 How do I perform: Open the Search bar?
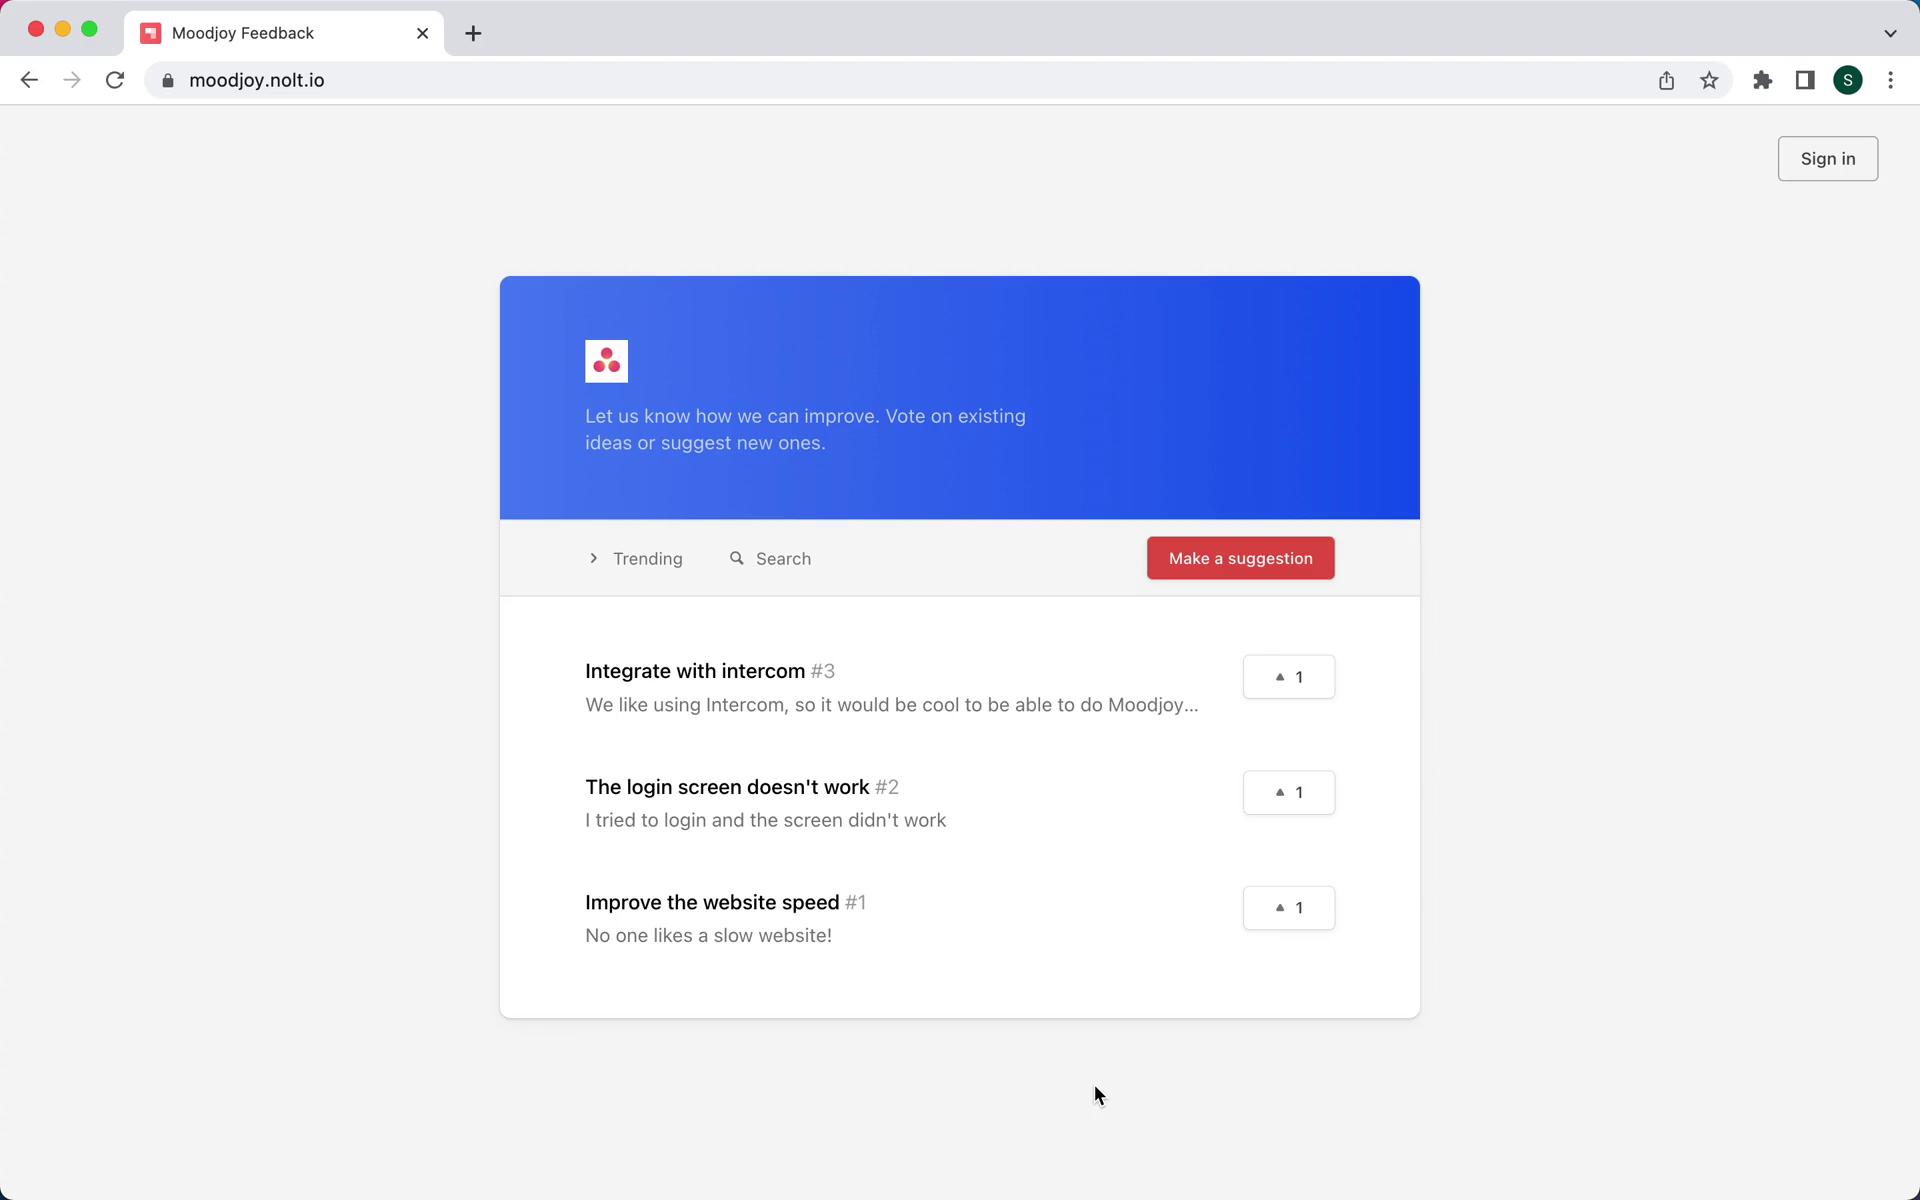(x=770, y=557)
